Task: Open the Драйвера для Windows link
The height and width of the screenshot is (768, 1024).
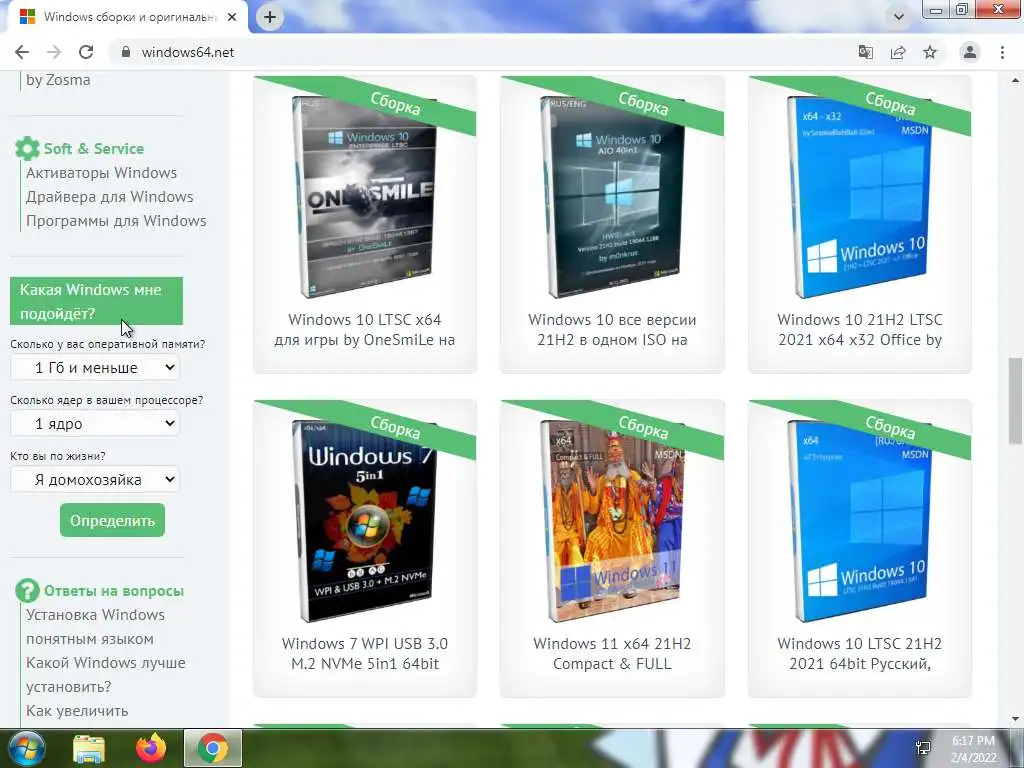Action: (x=110, y=197)
